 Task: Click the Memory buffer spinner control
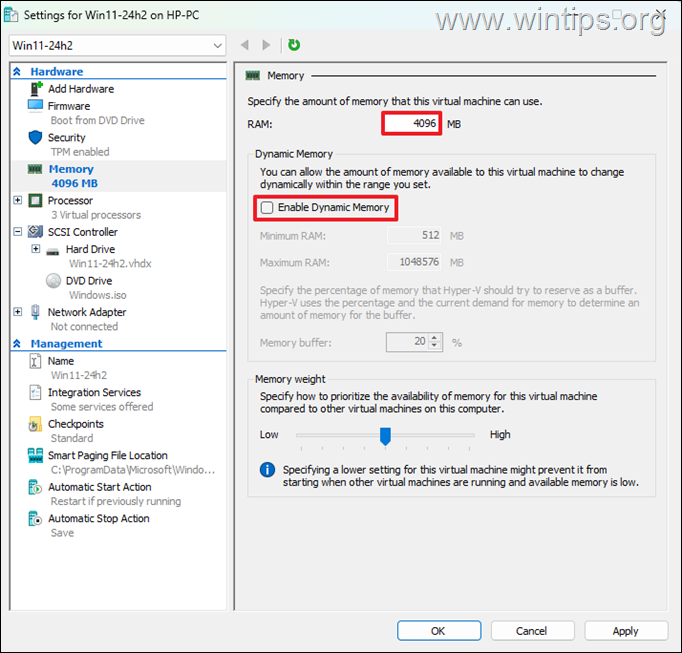pyautogui.click(x=434, y=342)
